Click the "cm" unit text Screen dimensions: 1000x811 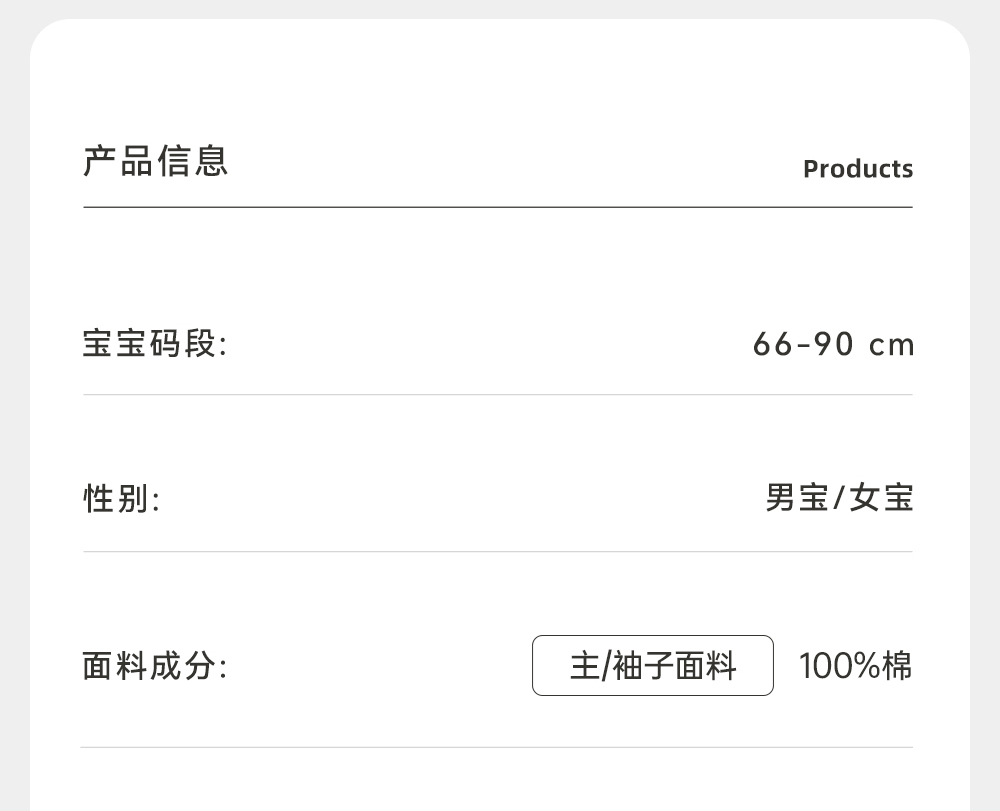click(x=892, y=346)
